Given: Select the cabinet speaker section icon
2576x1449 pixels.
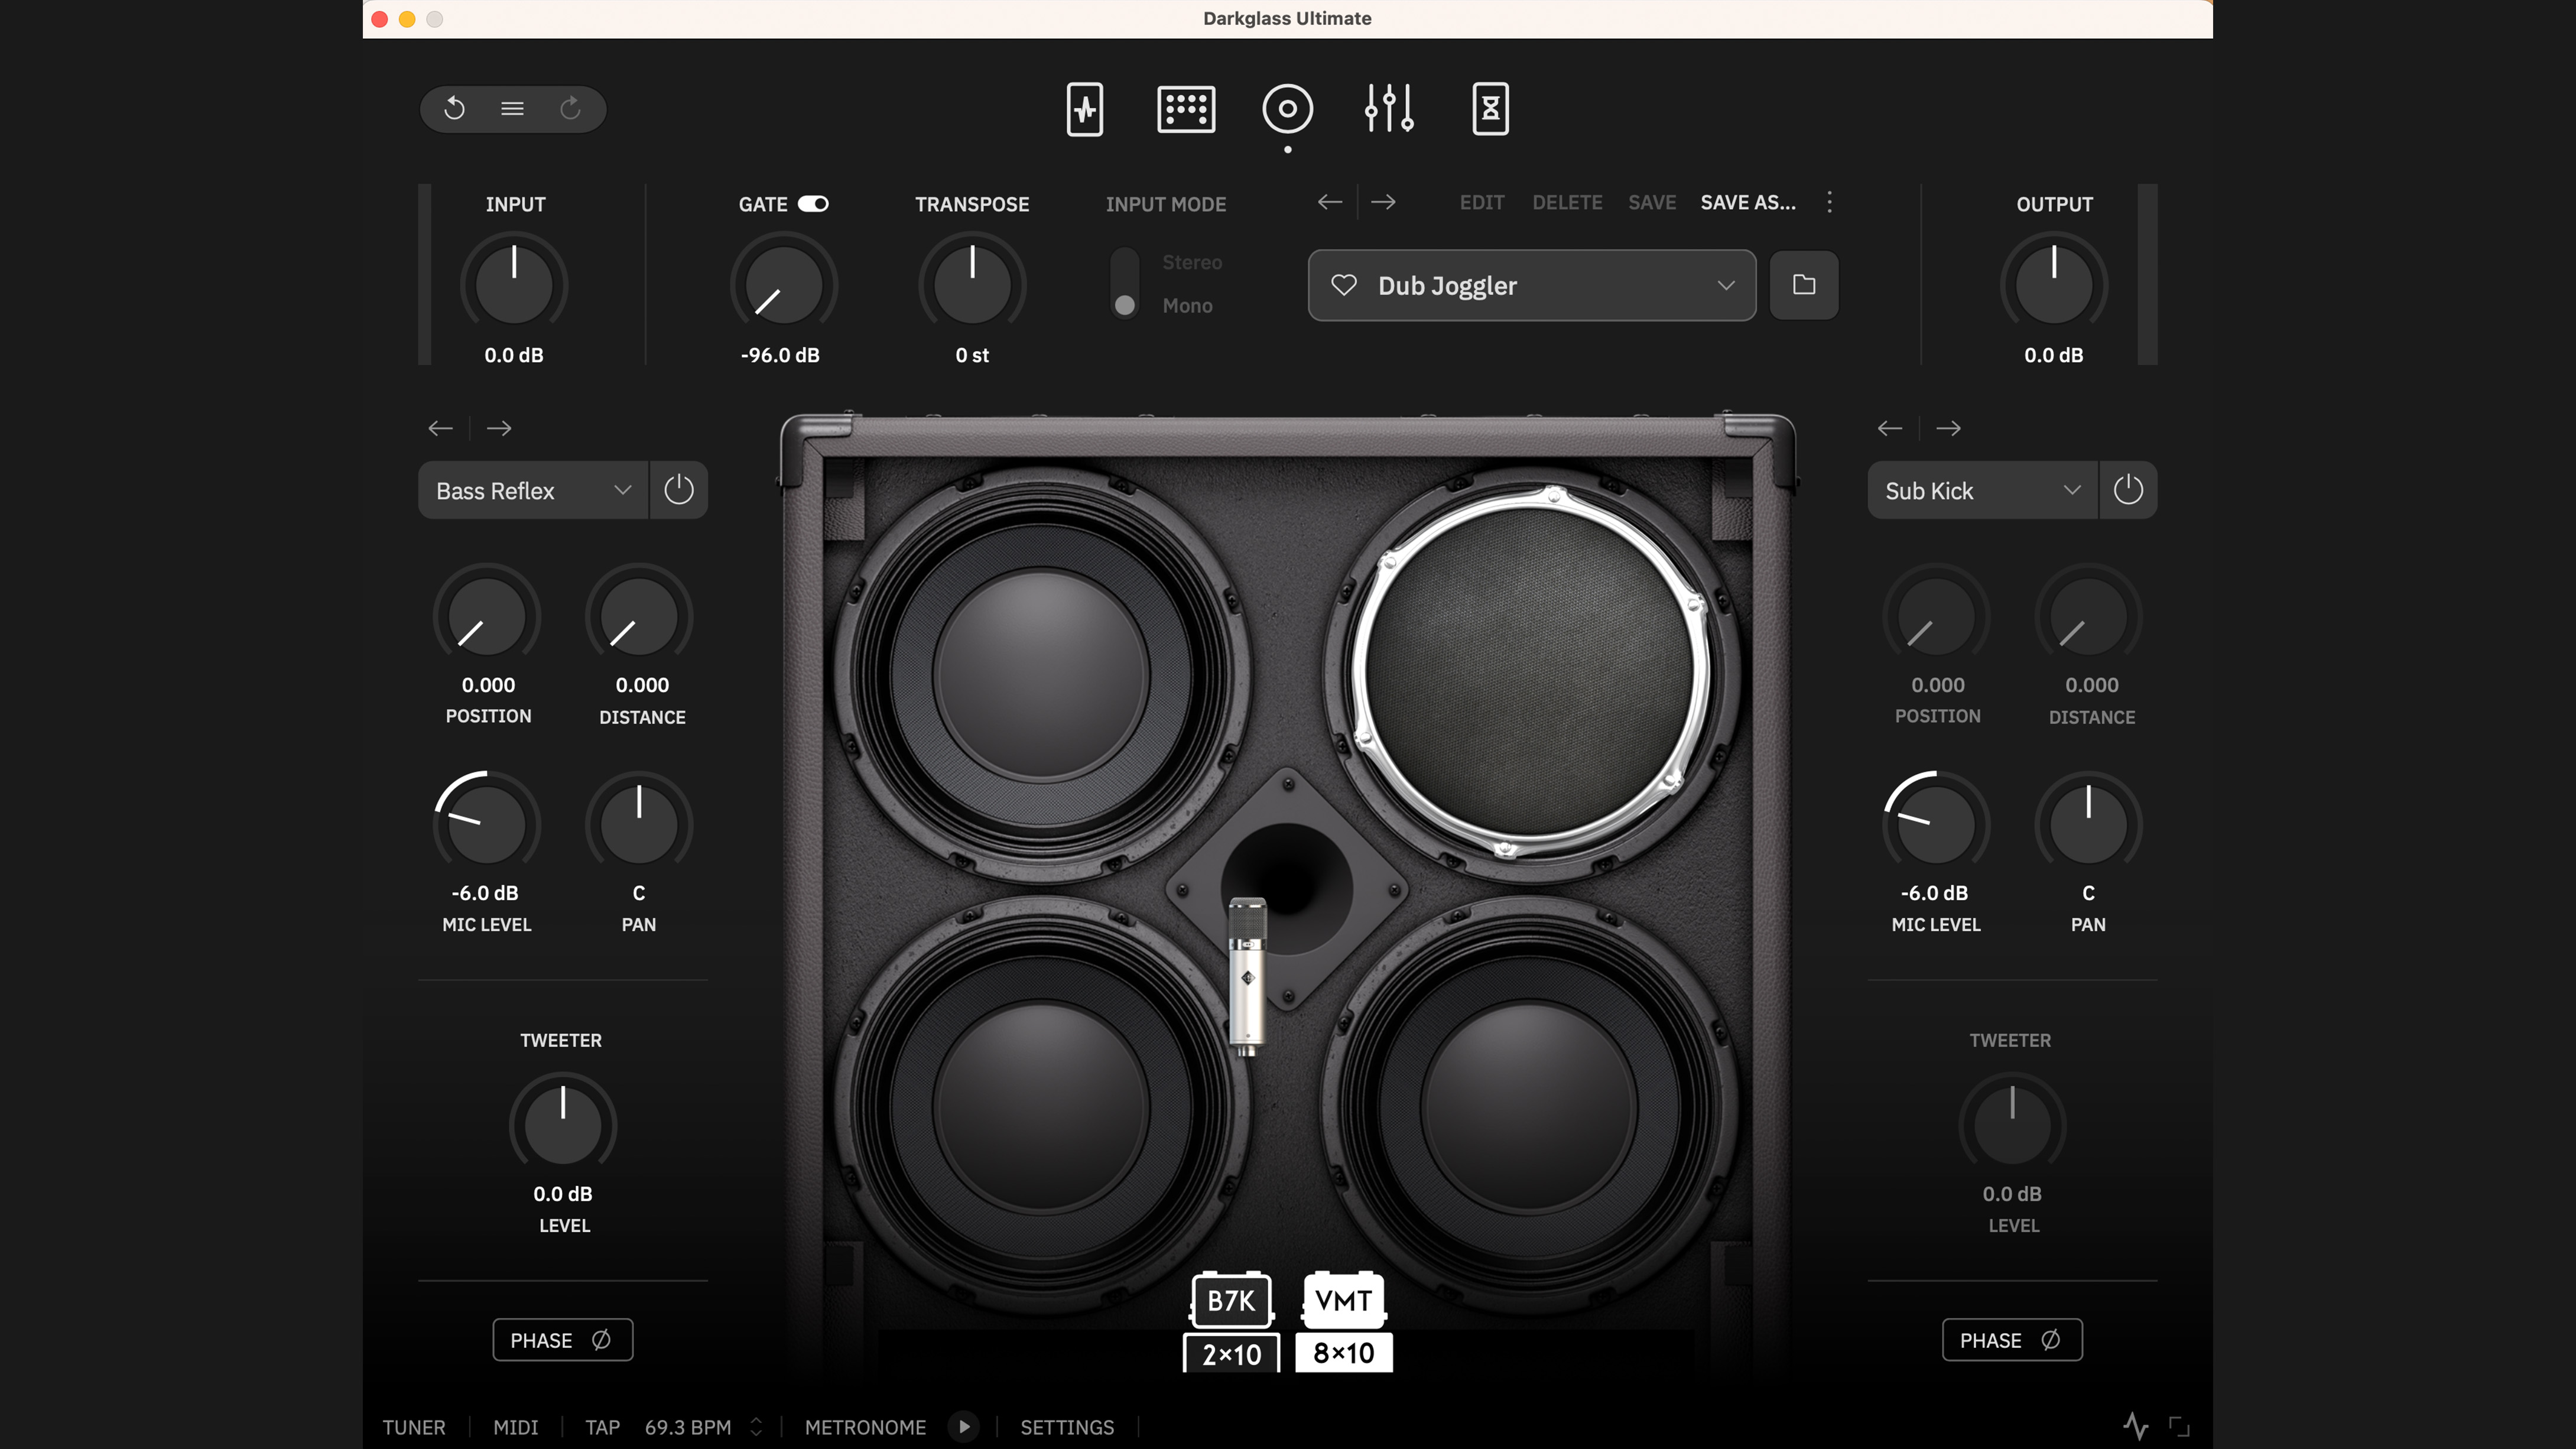Looking at the screenshot, I should pos(1287,109).
